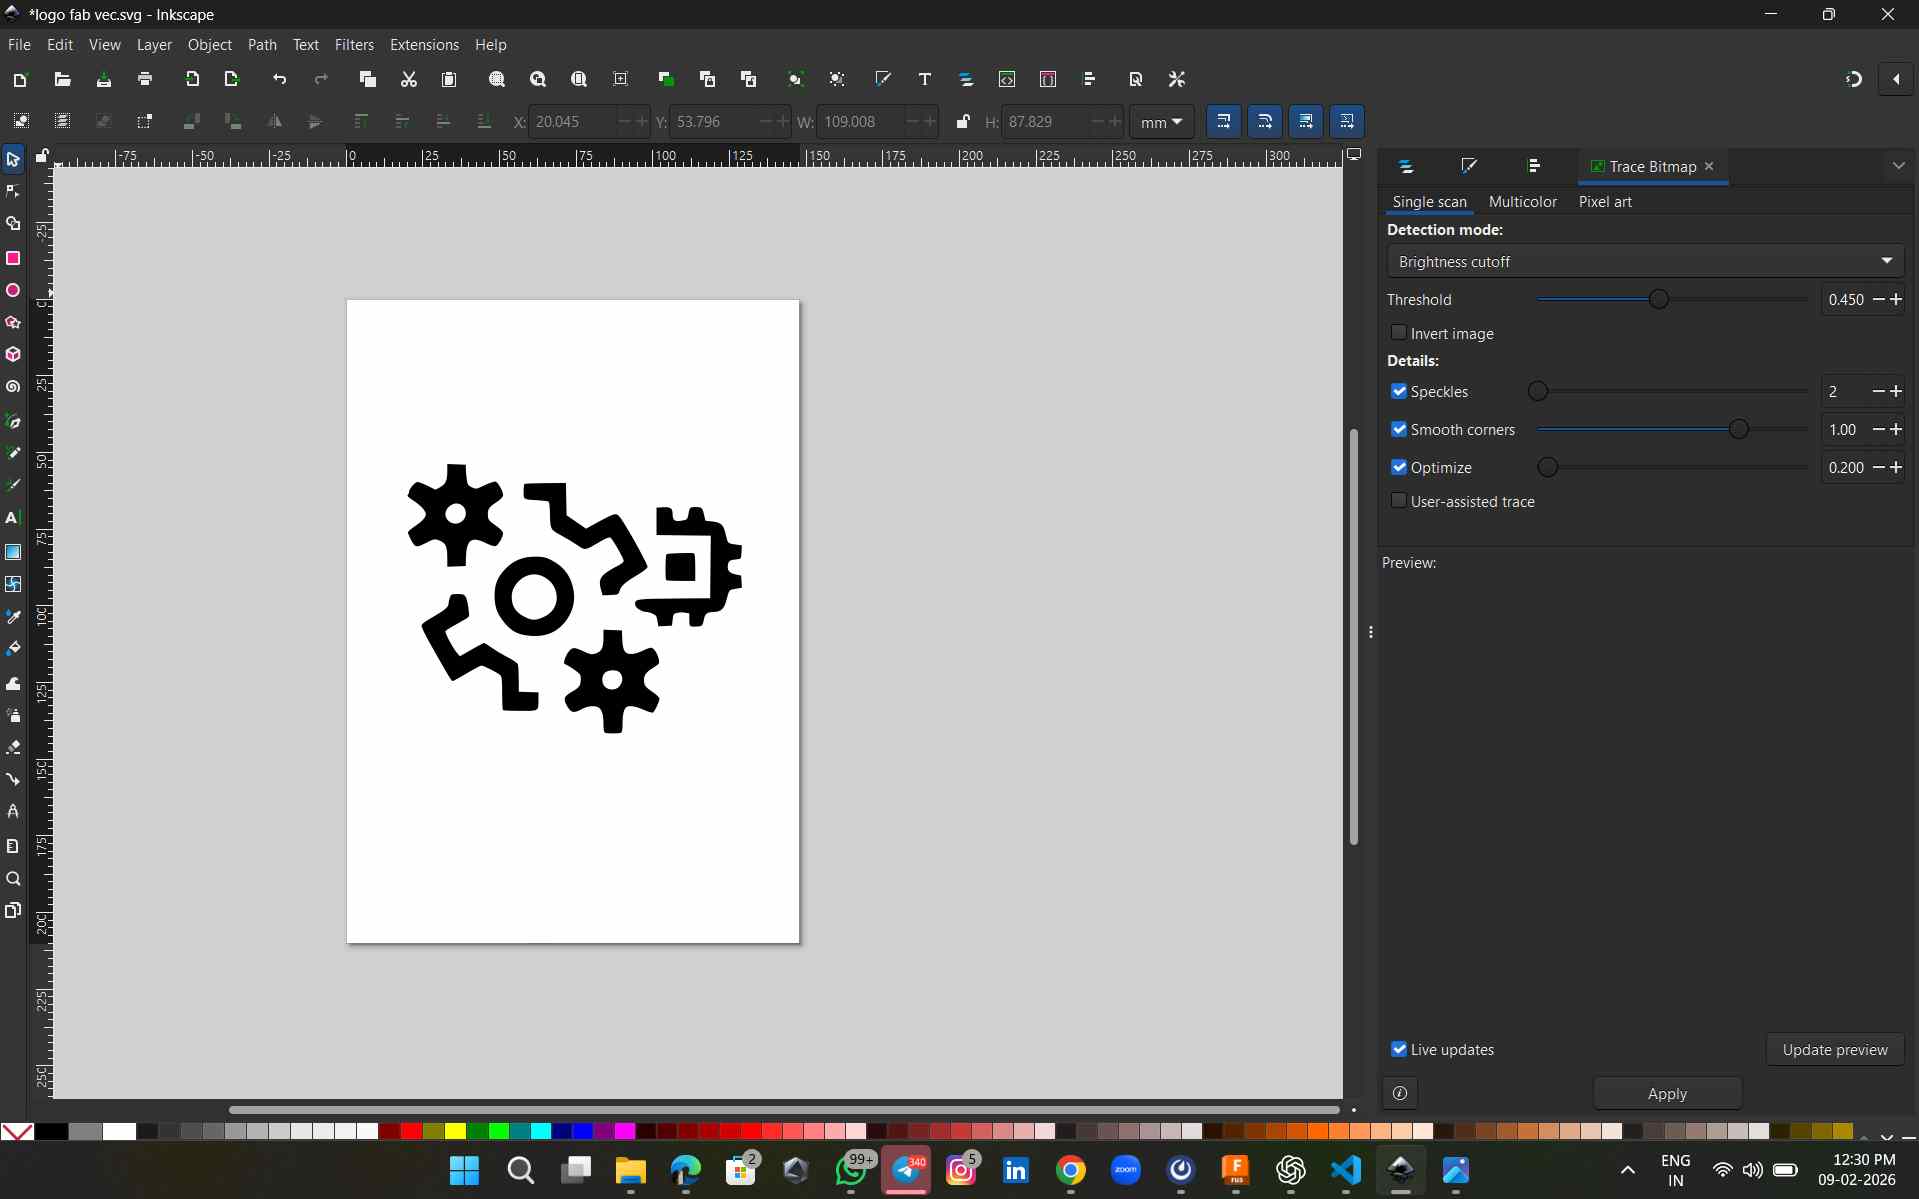The image size is (1919, 1199).
Task: Open the Zoom tool in toolbox
Action: pyautogui.click(x=13, y=879)
